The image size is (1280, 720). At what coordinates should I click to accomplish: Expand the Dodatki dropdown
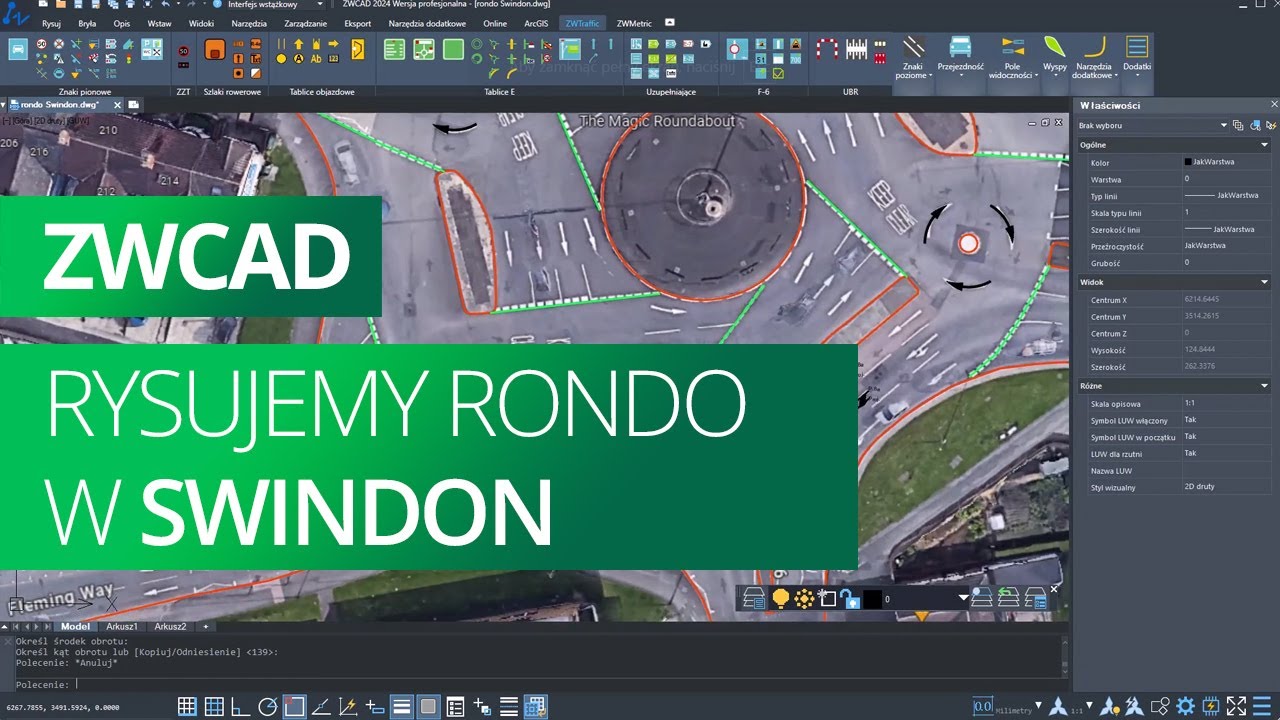tap(1137, 55)
